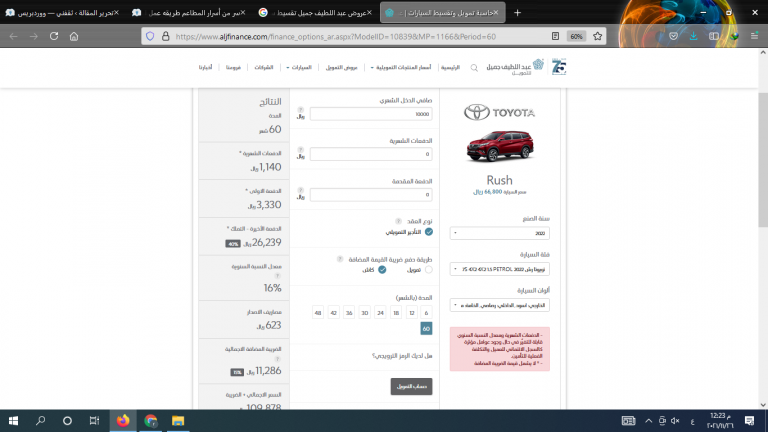Open help icon beside down payment field
The height and width of the screenshot is (432, 768).
click(x=301, y=191)
